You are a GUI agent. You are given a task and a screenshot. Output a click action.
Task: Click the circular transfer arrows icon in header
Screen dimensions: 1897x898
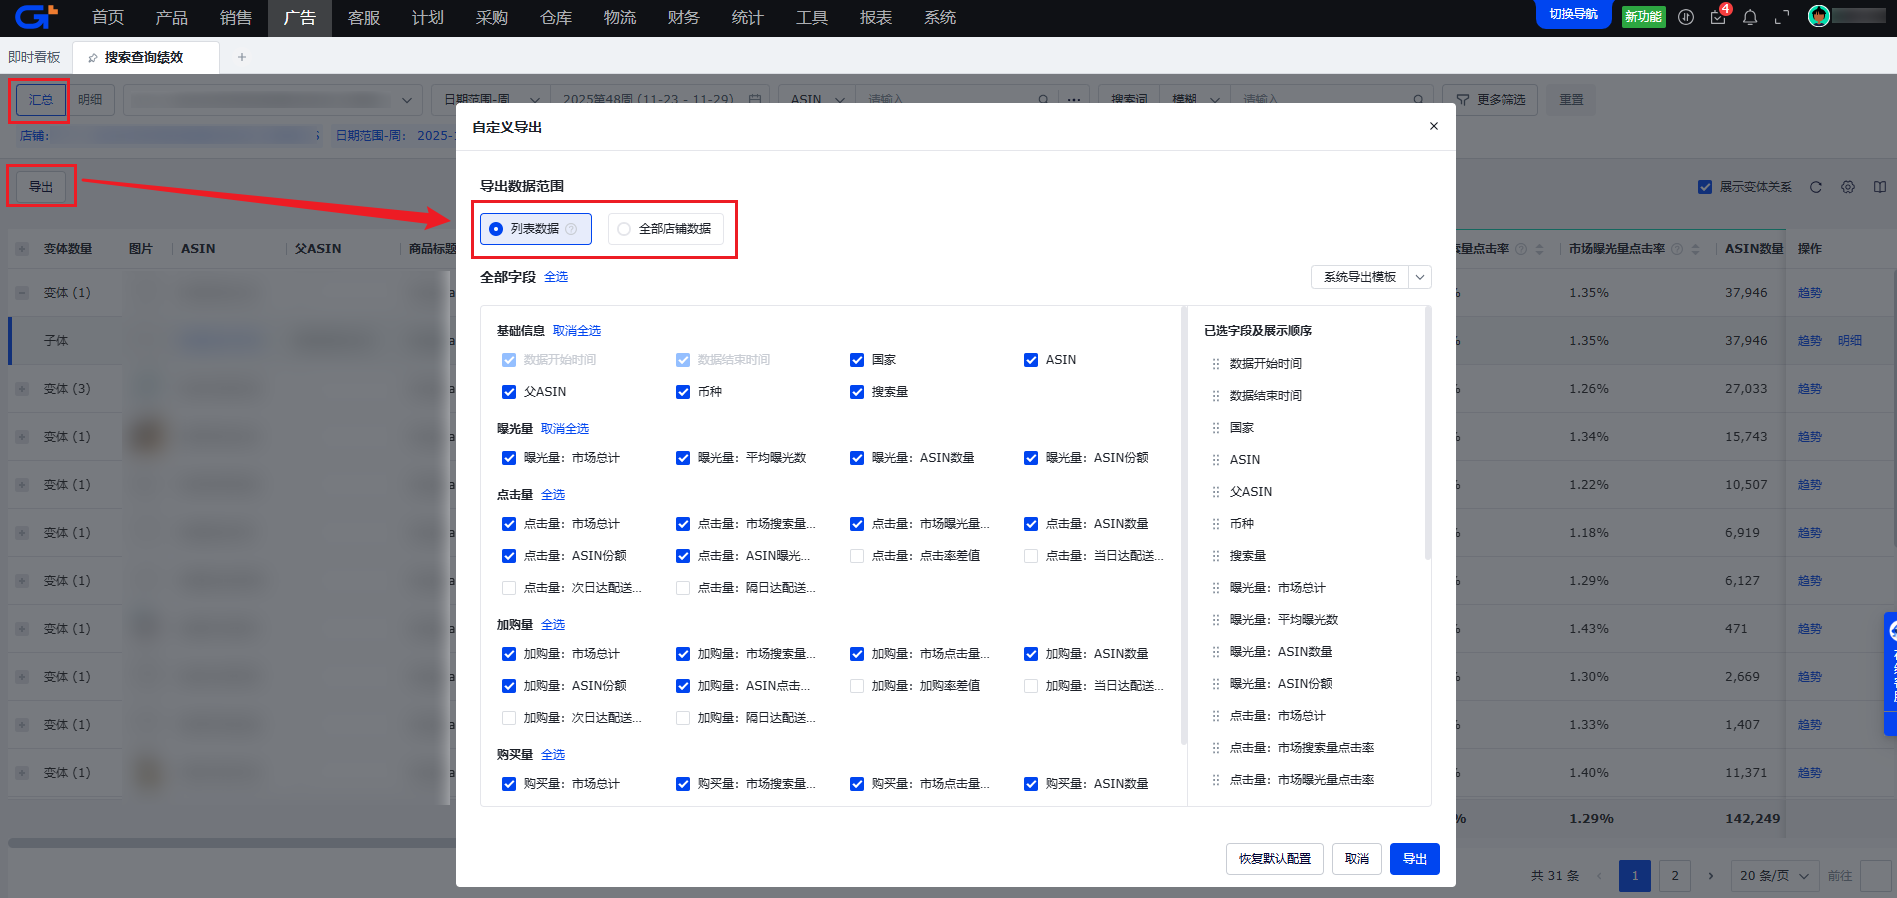click(x=1686, y=17)
